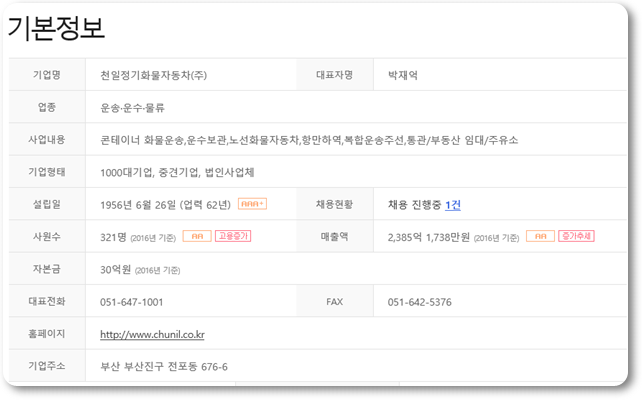Click the 설립일 label cell
The height and width of the screenshot is (400, 642).
[x=47, y=204]
